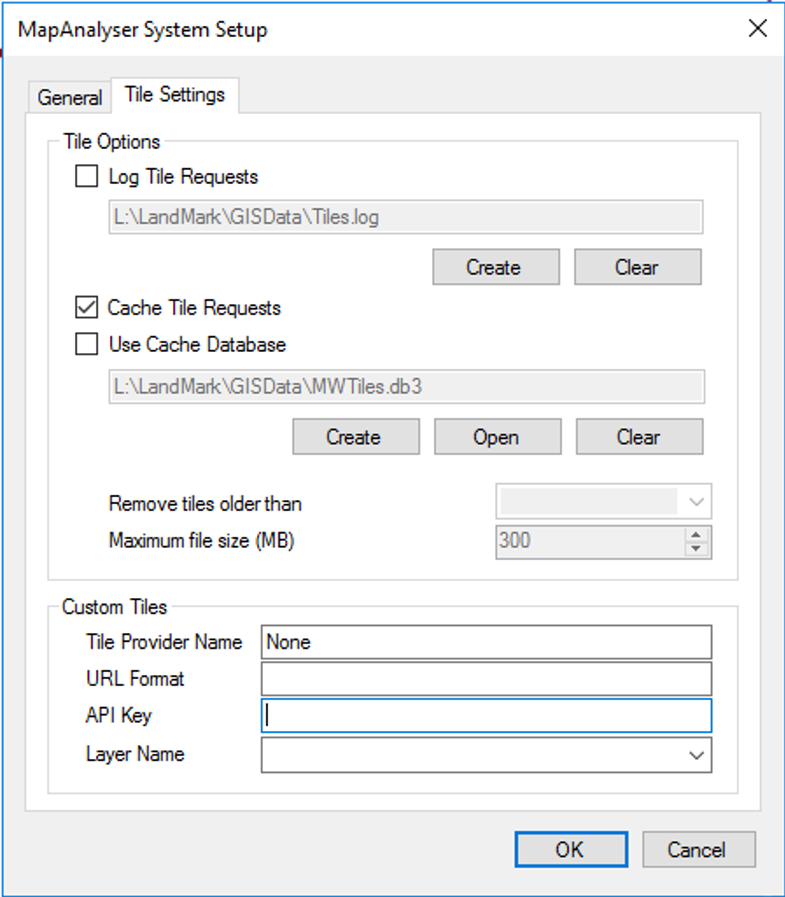Click Clear button for the tile log file
Image resolution: width=785 pixels, height=897 pixels.
(637, 267)
